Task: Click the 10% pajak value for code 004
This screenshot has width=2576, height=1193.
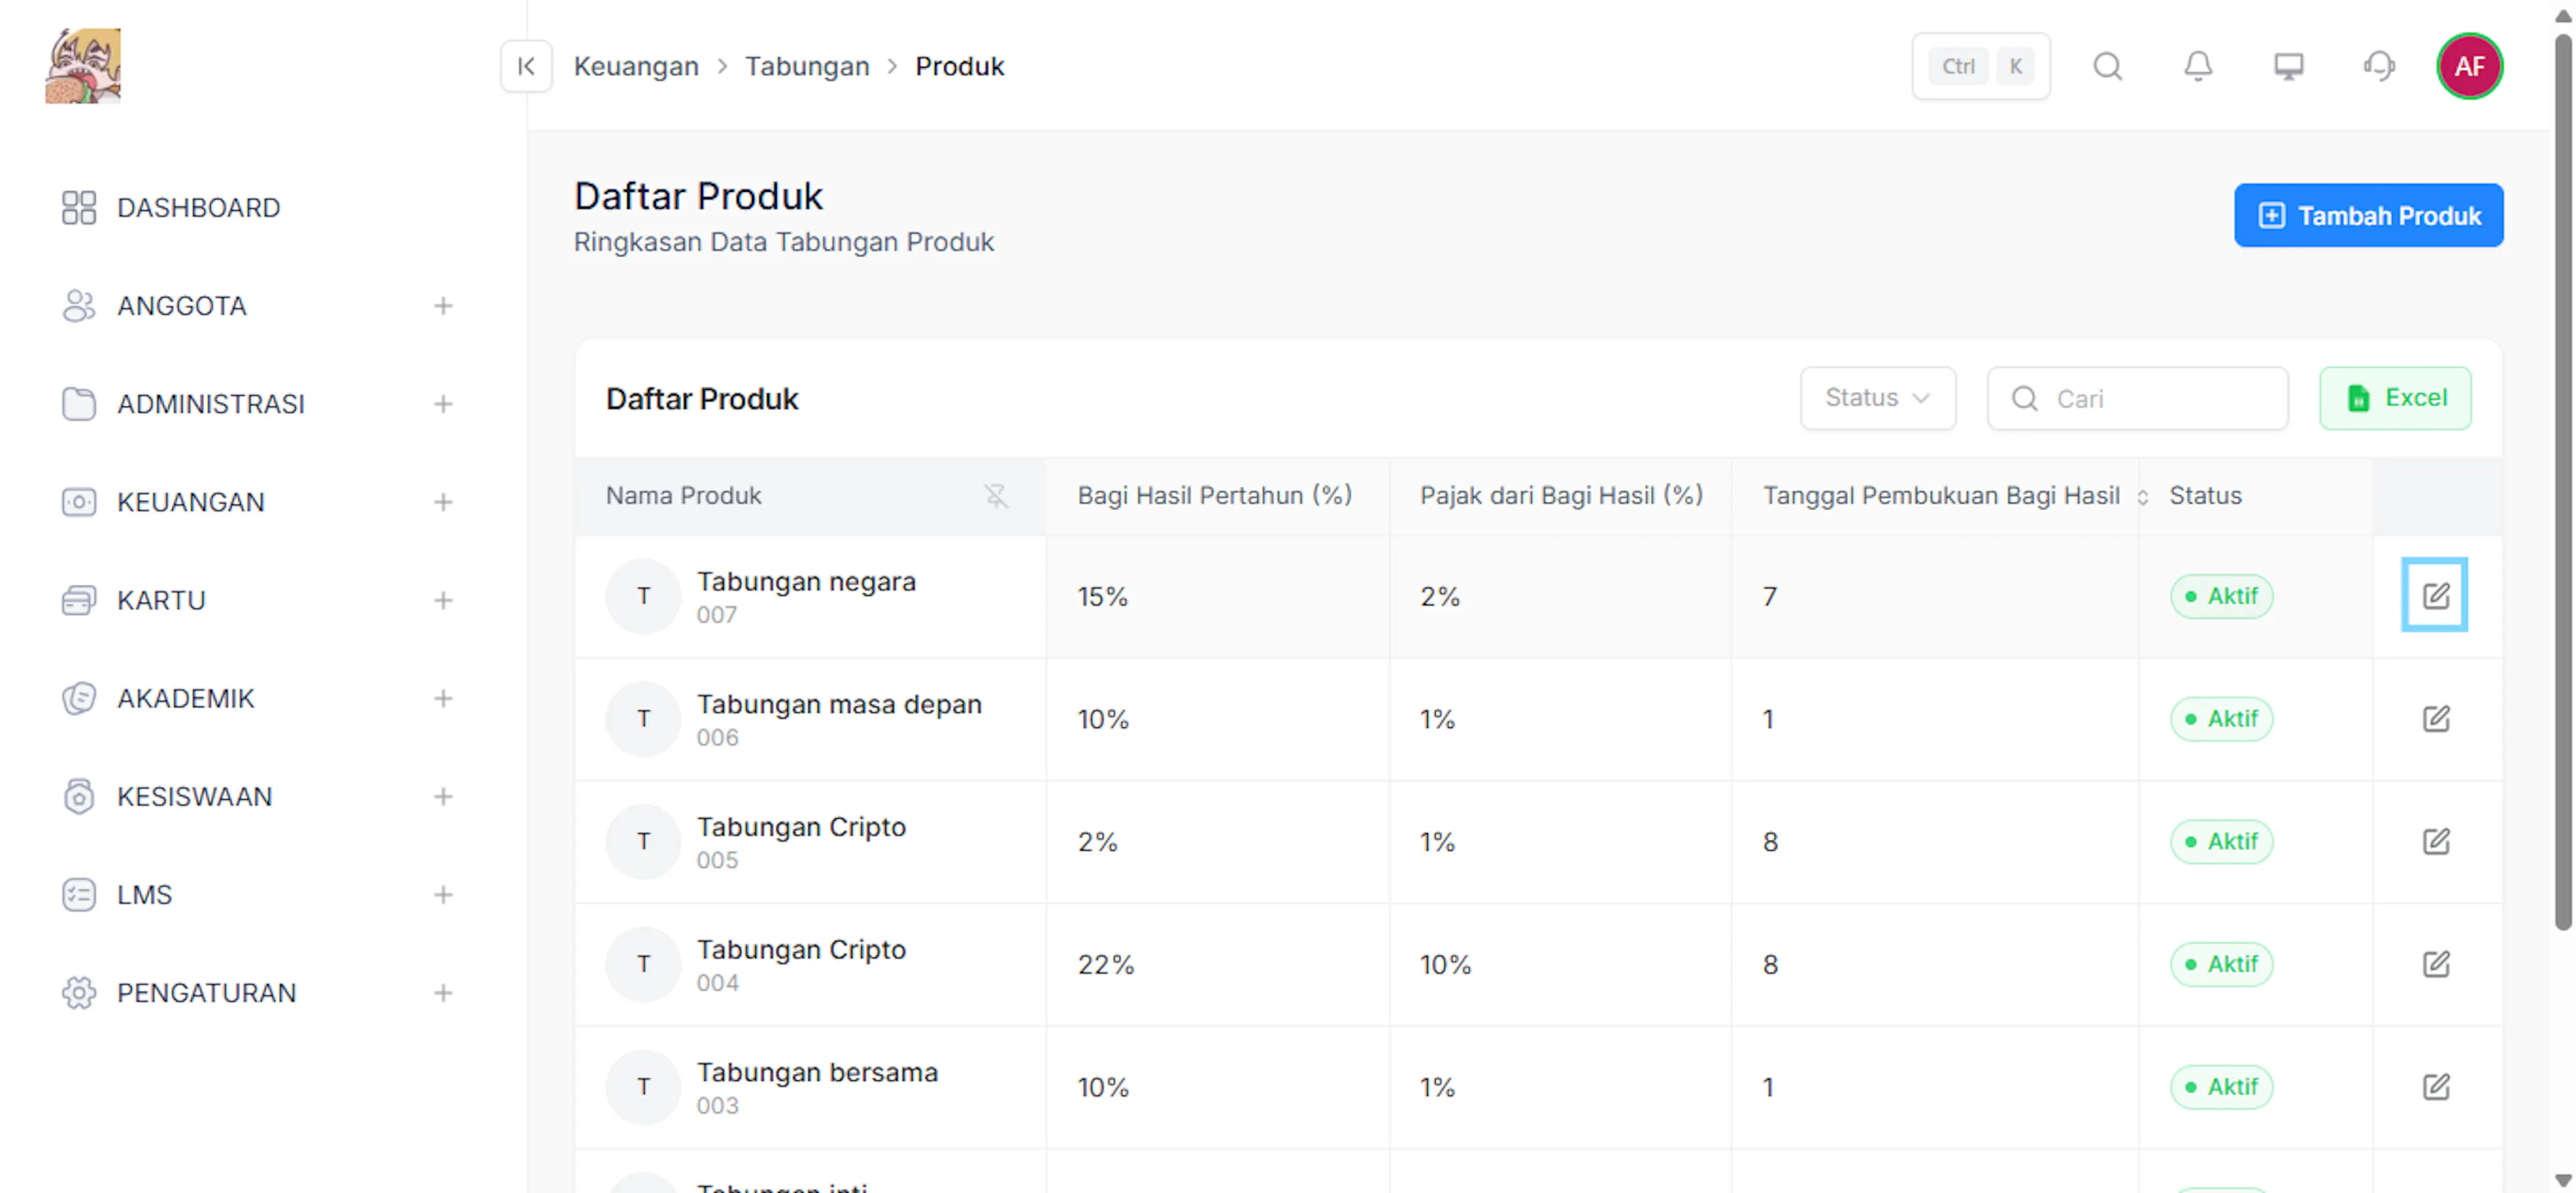Action: coord(1445,965)
